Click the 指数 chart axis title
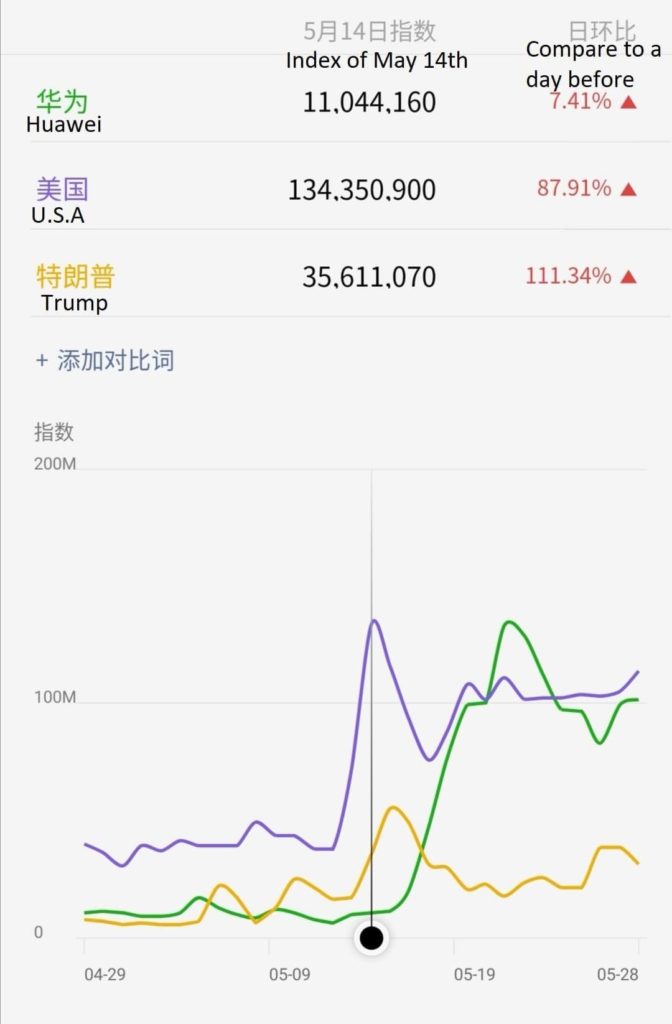 point(54,432)
